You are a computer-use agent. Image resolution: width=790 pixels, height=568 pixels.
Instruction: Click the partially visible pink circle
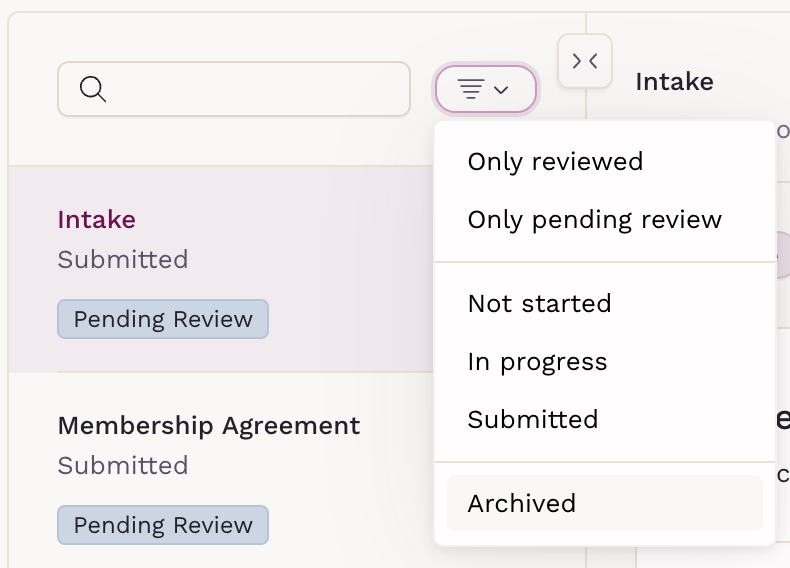(x=780, y=255)
